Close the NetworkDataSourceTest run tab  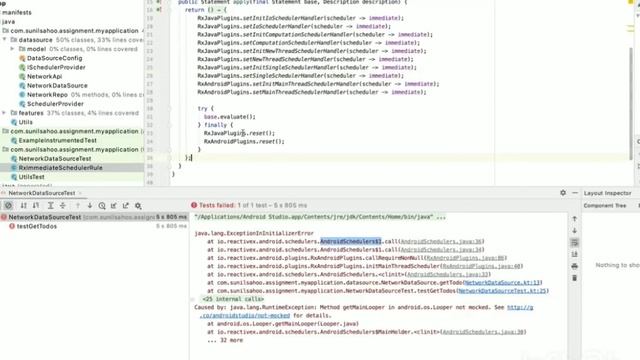click(x=80, y=193)
